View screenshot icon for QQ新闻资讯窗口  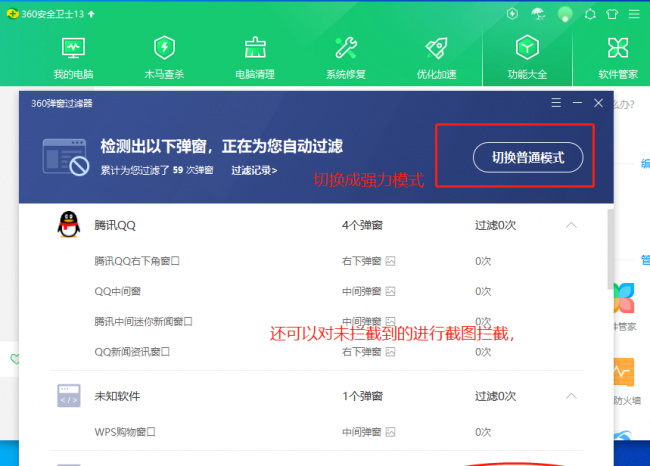[390, 352]
